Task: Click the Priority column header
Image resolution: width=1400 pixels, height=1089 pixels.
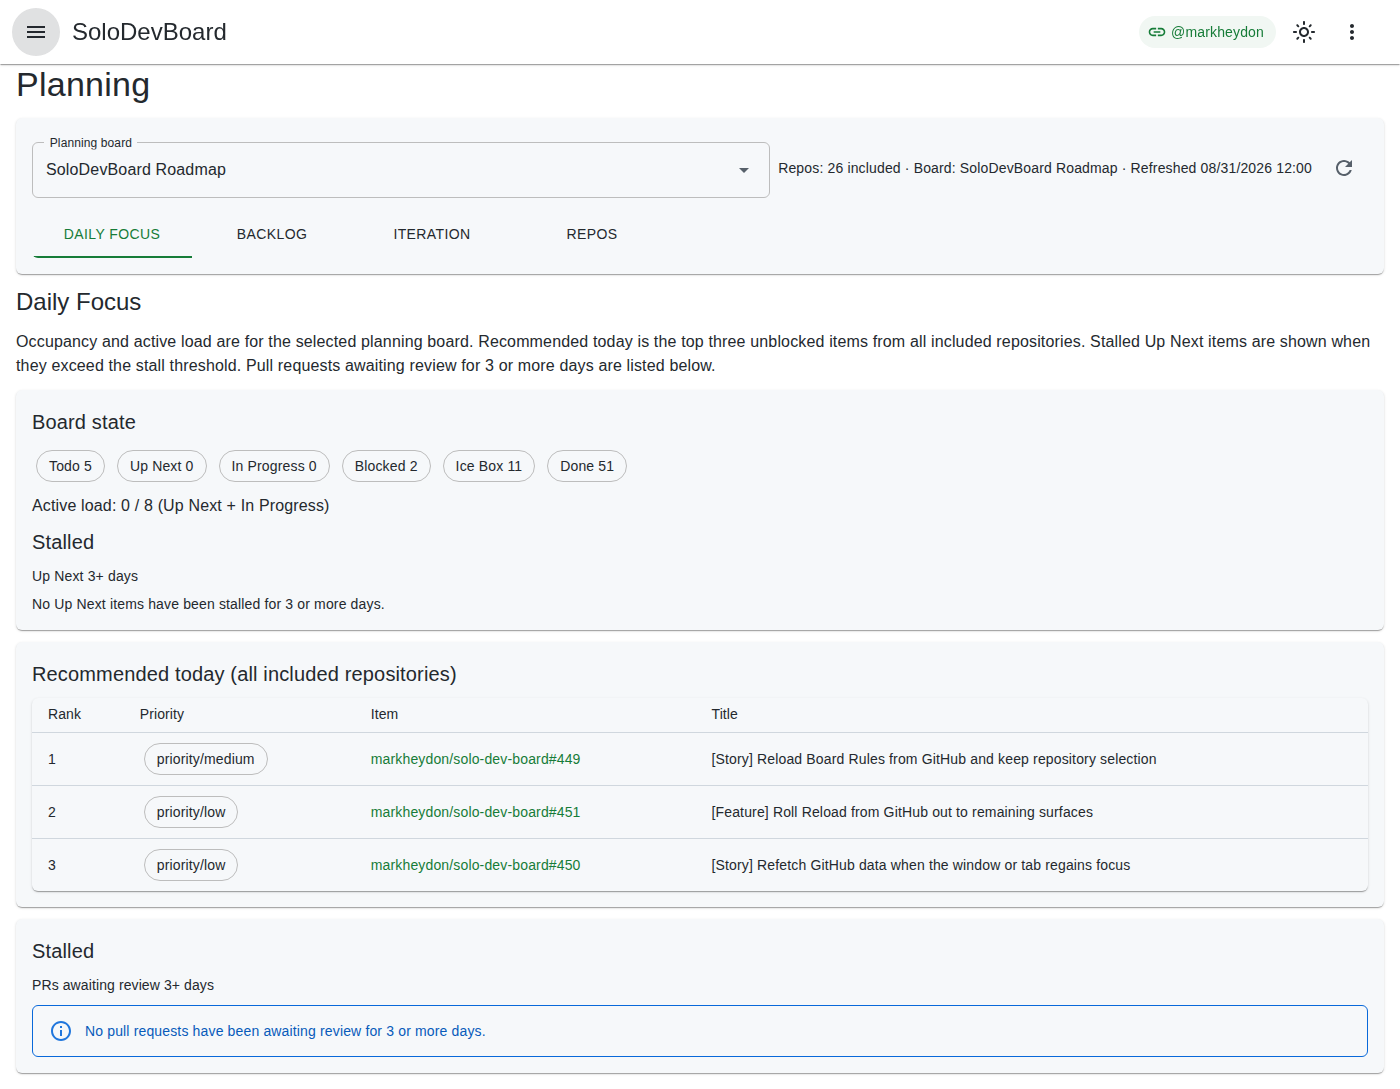Action: pyautogui.click(x=162, y=714)
